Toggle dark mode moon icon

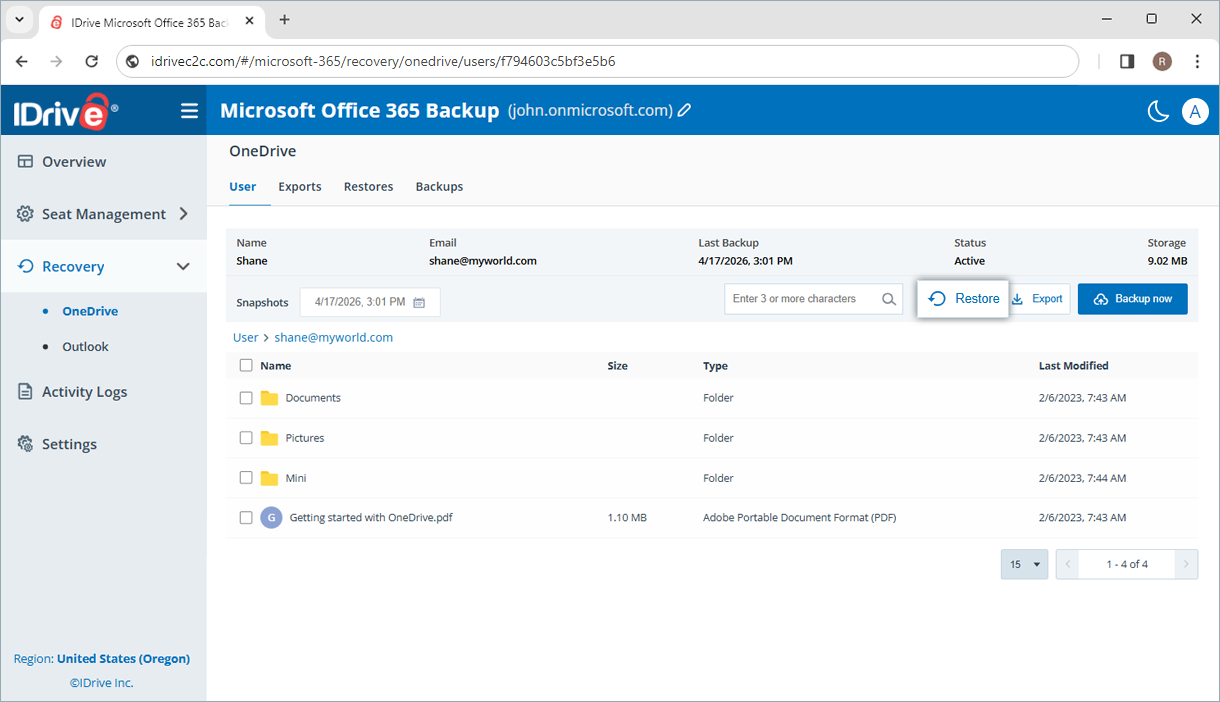[1158, 111]
